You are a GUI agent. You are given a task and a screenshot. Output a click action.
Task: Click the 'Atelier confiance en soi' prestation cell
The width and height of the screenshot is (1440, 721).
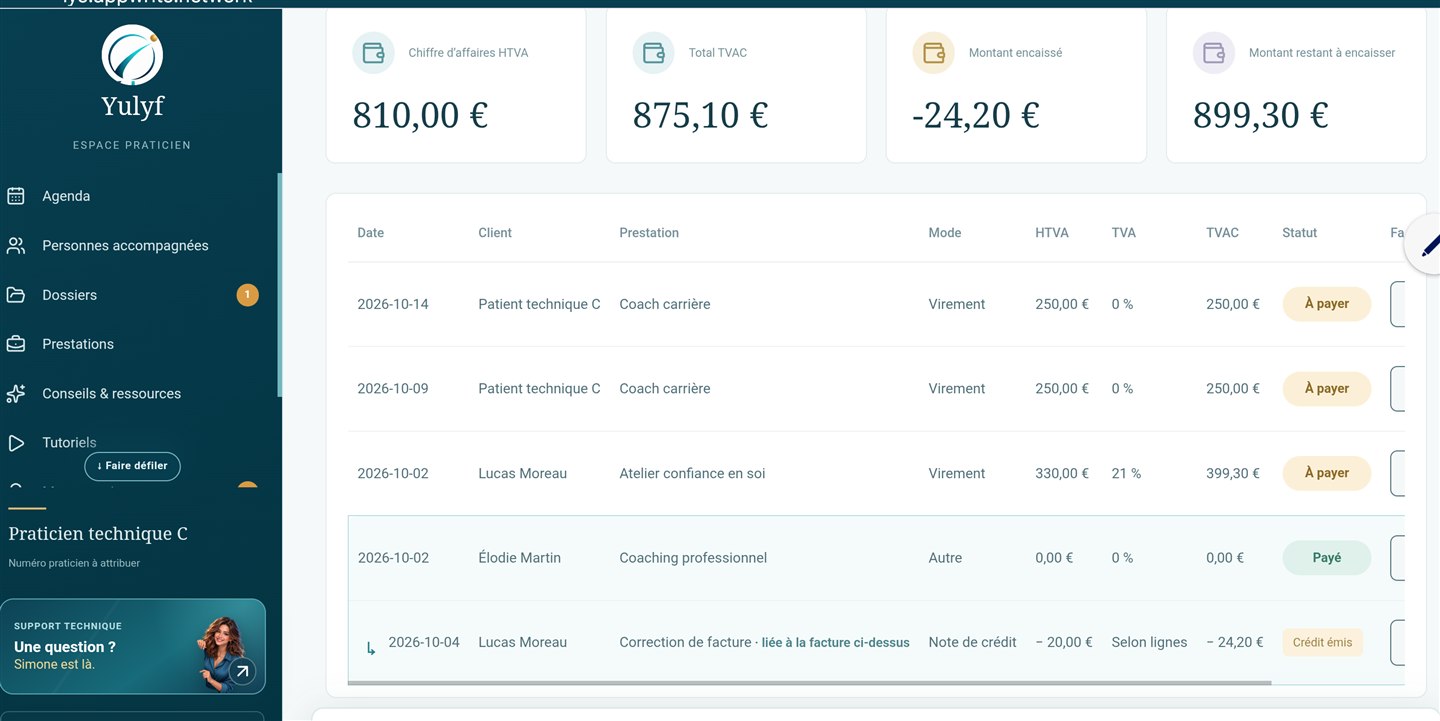click(x=692, y=473)
